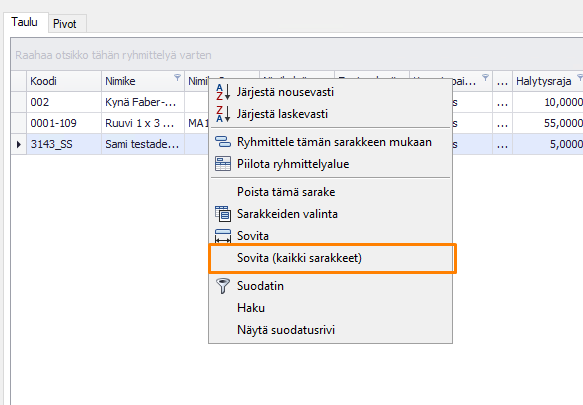
Task: Open filter dropdown on Nimike column
Action: (x=177, y=77)
